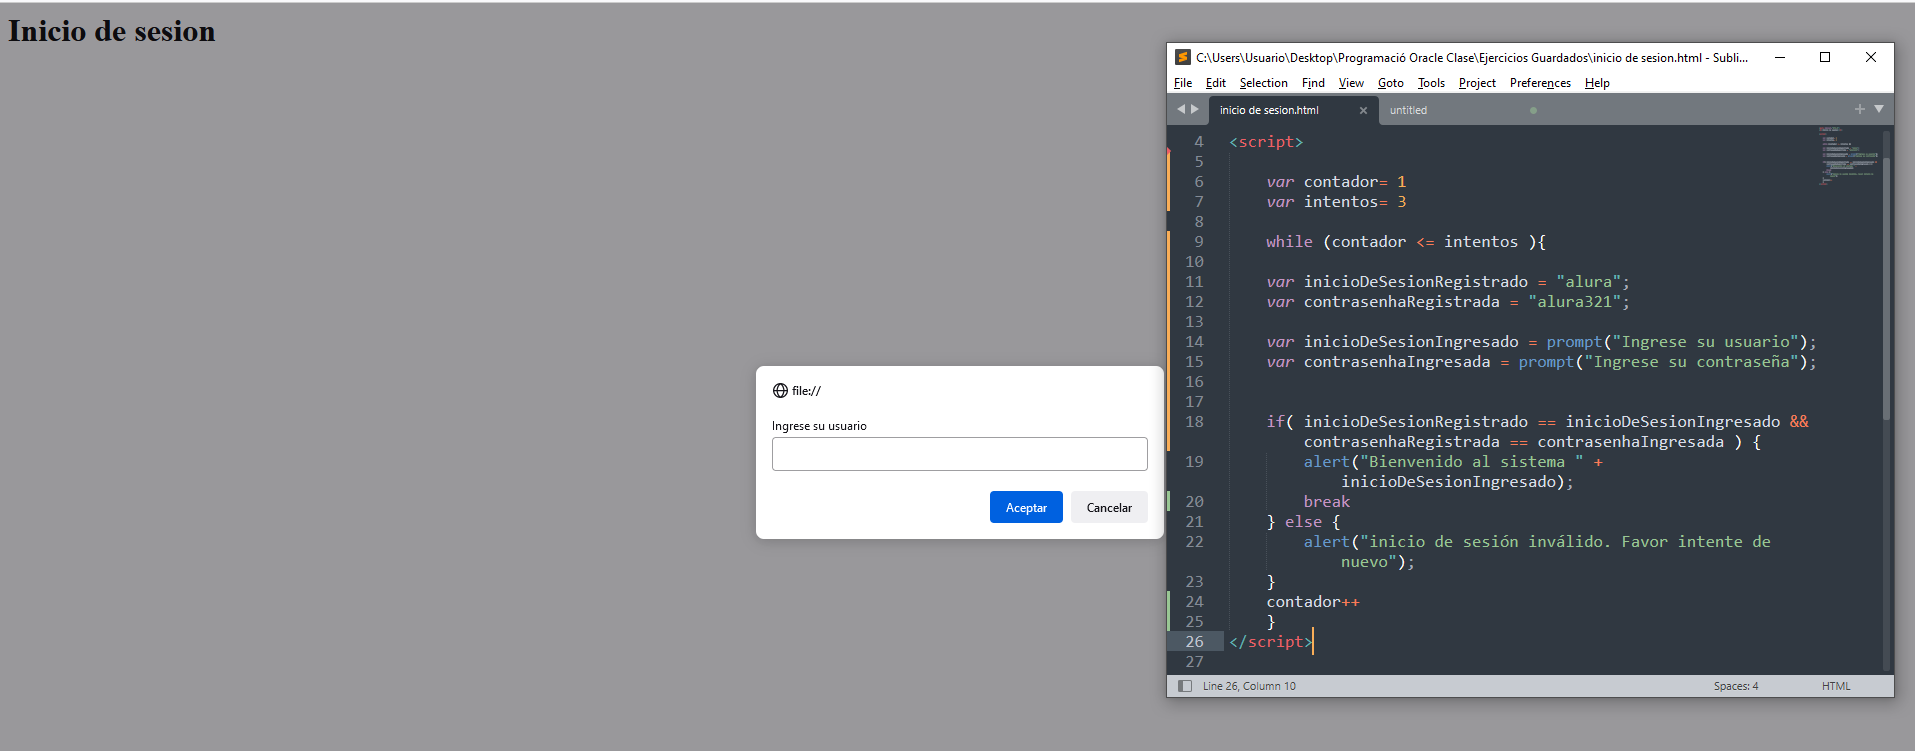The height and width of the screenshot is (751, 1915).
Task: Go to previous tab with left arrow
Action: pyautogui.click(x=1181, y=109)
